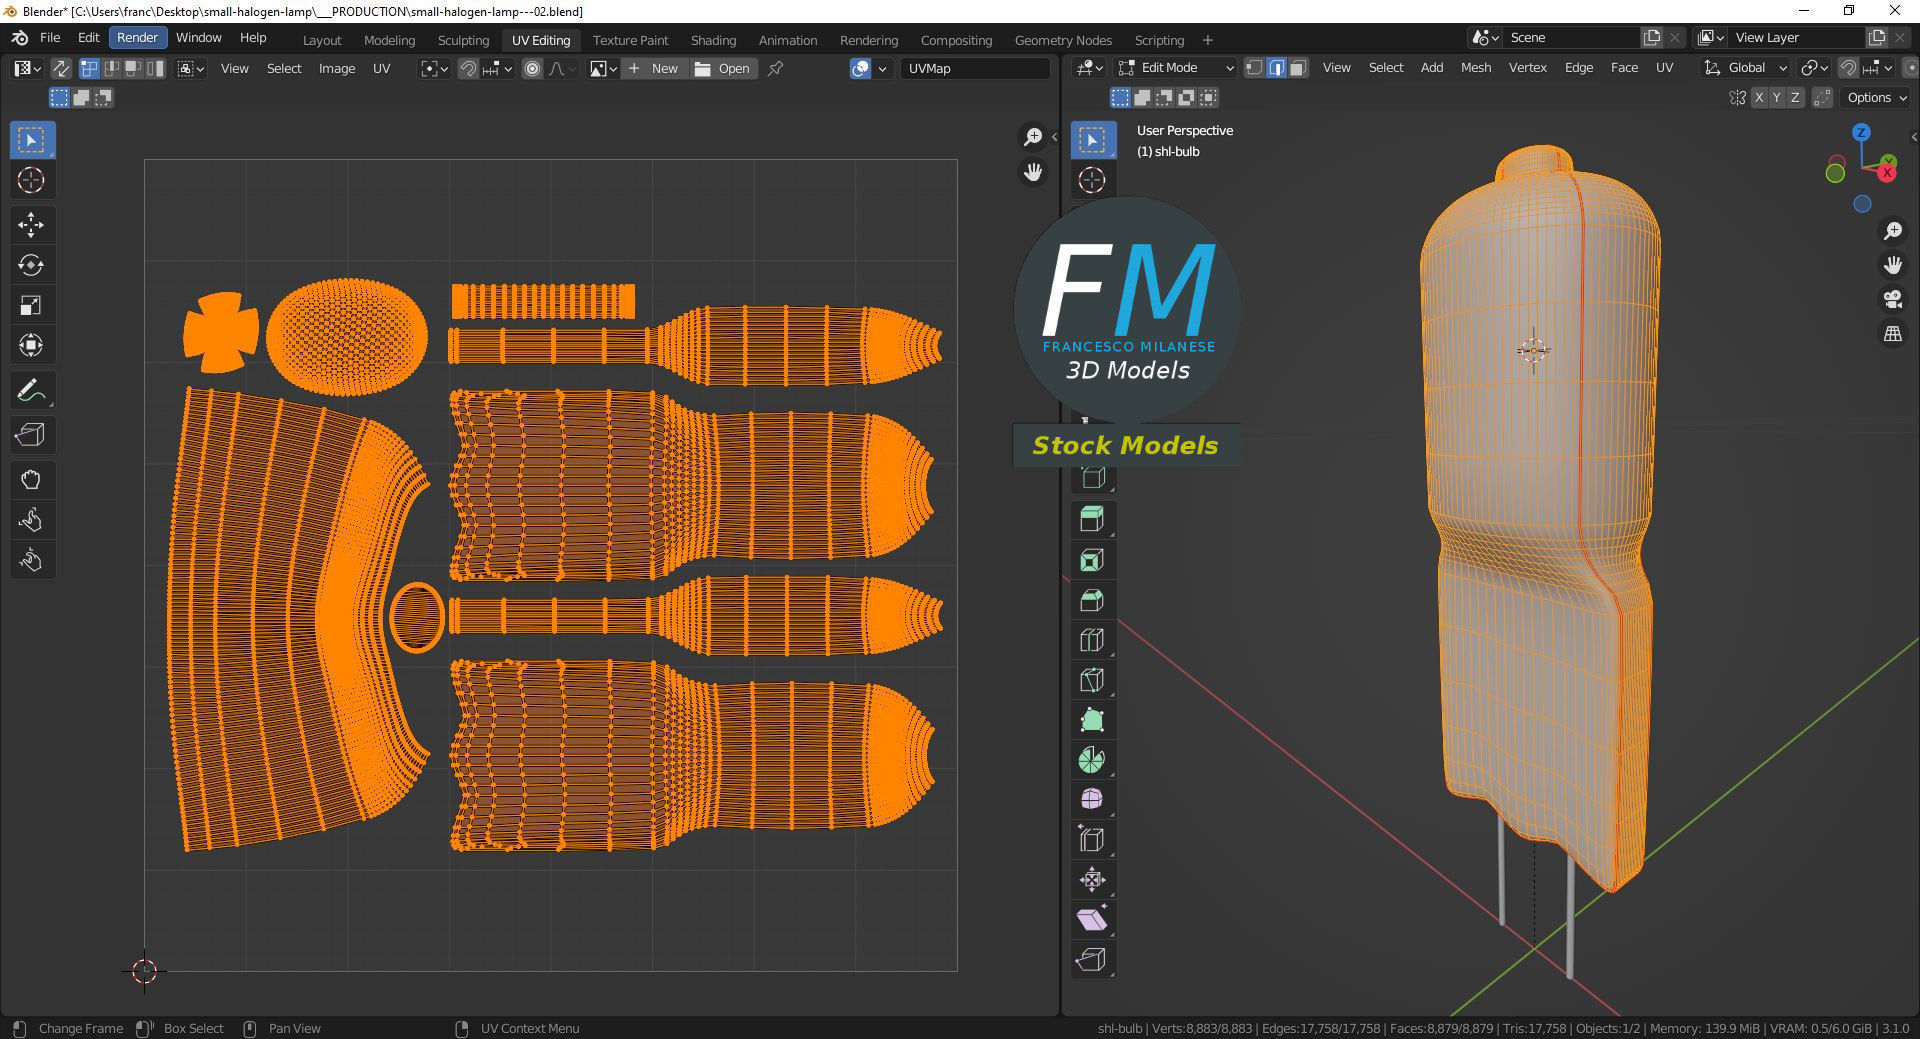The height and width of the screenshot is (1039, 1920).
Task: Select the Loop Cut tool
Action: [x=1092, y=640]
